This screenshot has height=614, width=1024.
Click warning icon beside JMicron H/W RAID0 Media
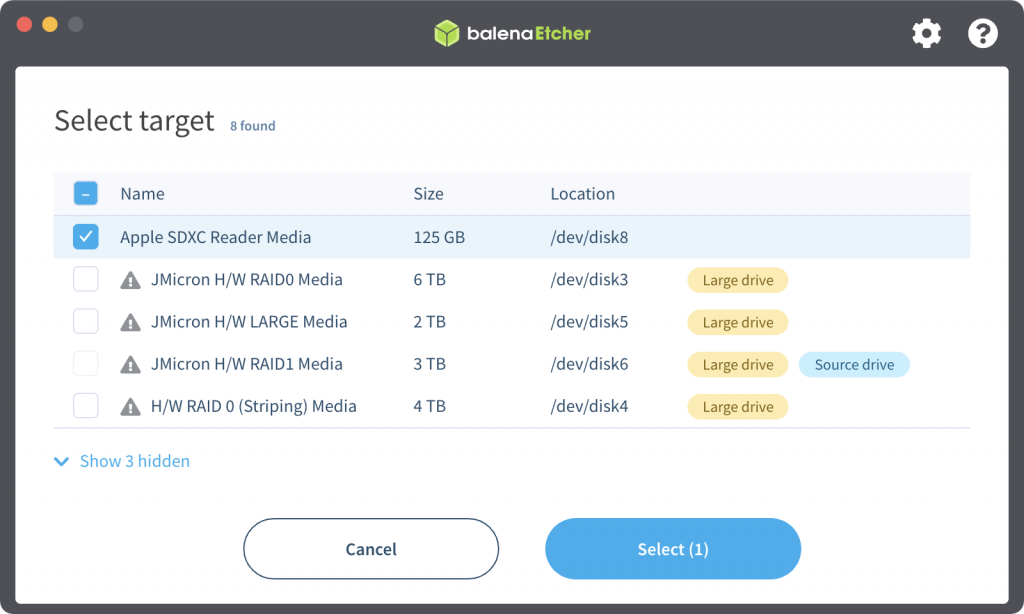pos(131,280)
